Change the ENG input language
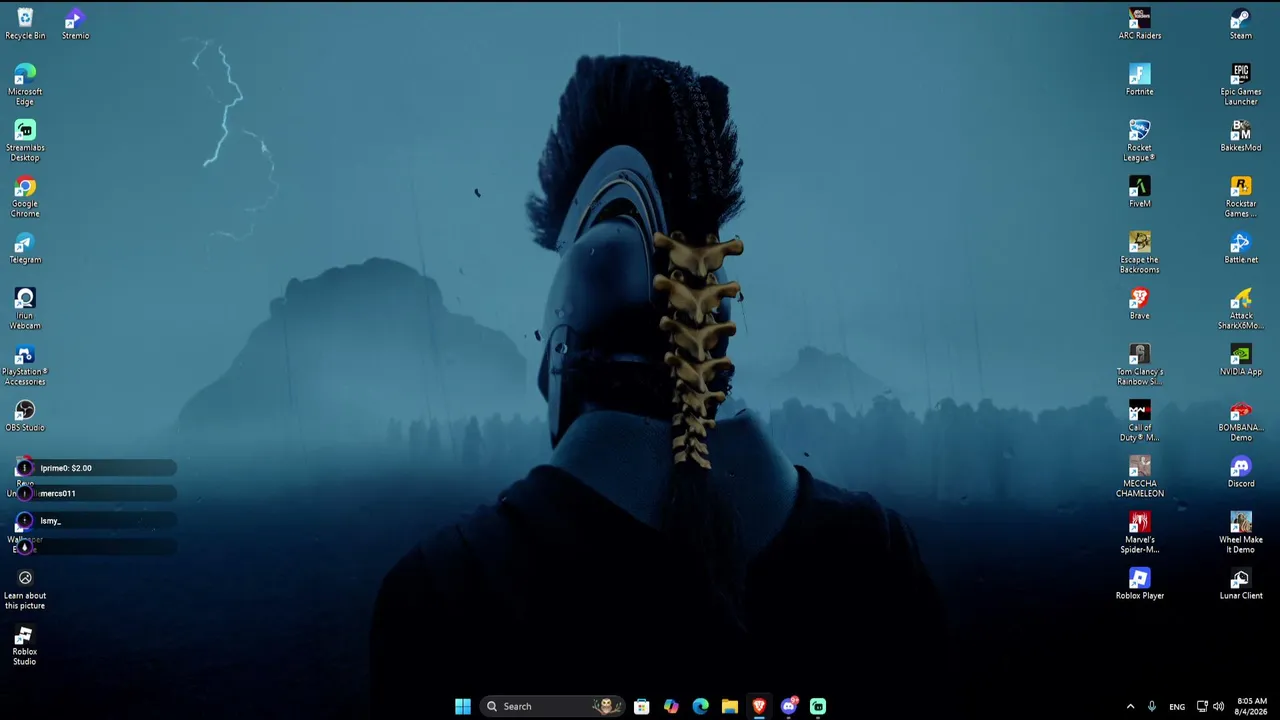Image resolution: width=1280 pixels, height=720 pixels. [1177, 706]
